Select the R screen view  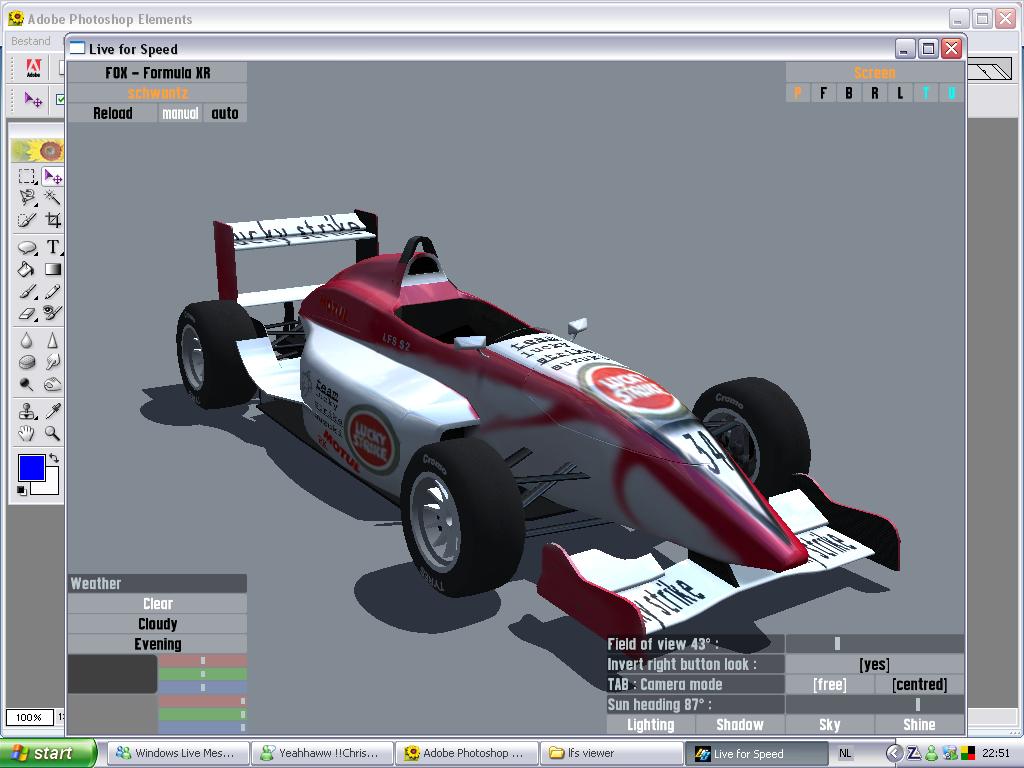(874, 93)
